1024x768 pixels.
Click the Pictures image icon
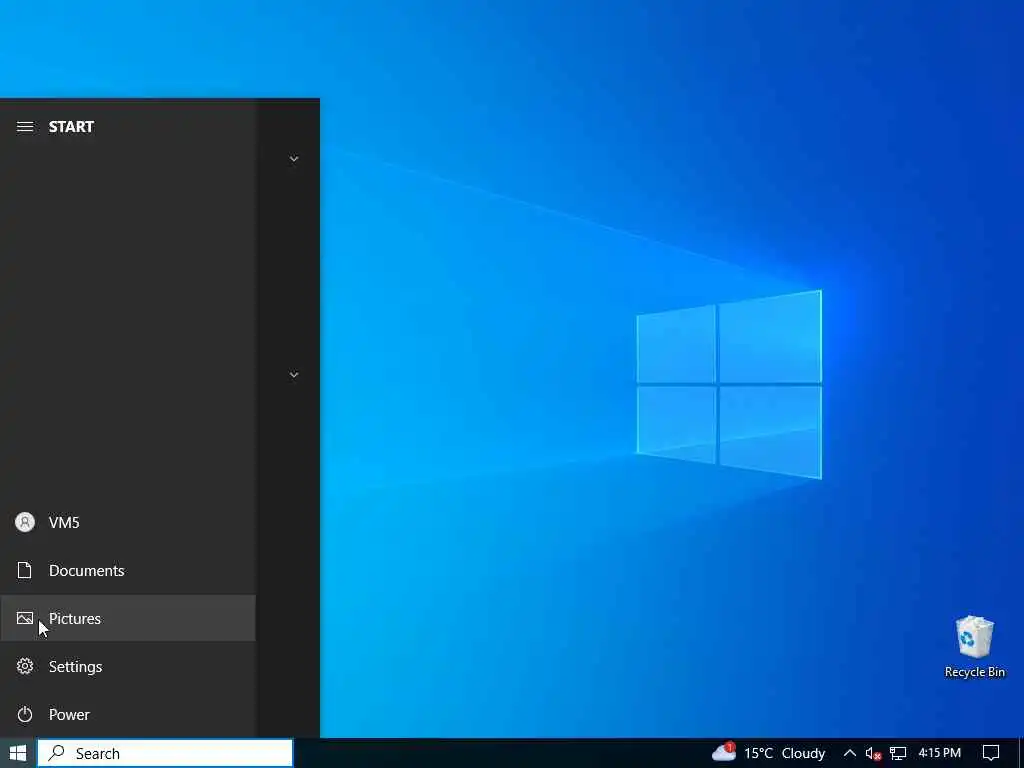(x=25, y=618)
